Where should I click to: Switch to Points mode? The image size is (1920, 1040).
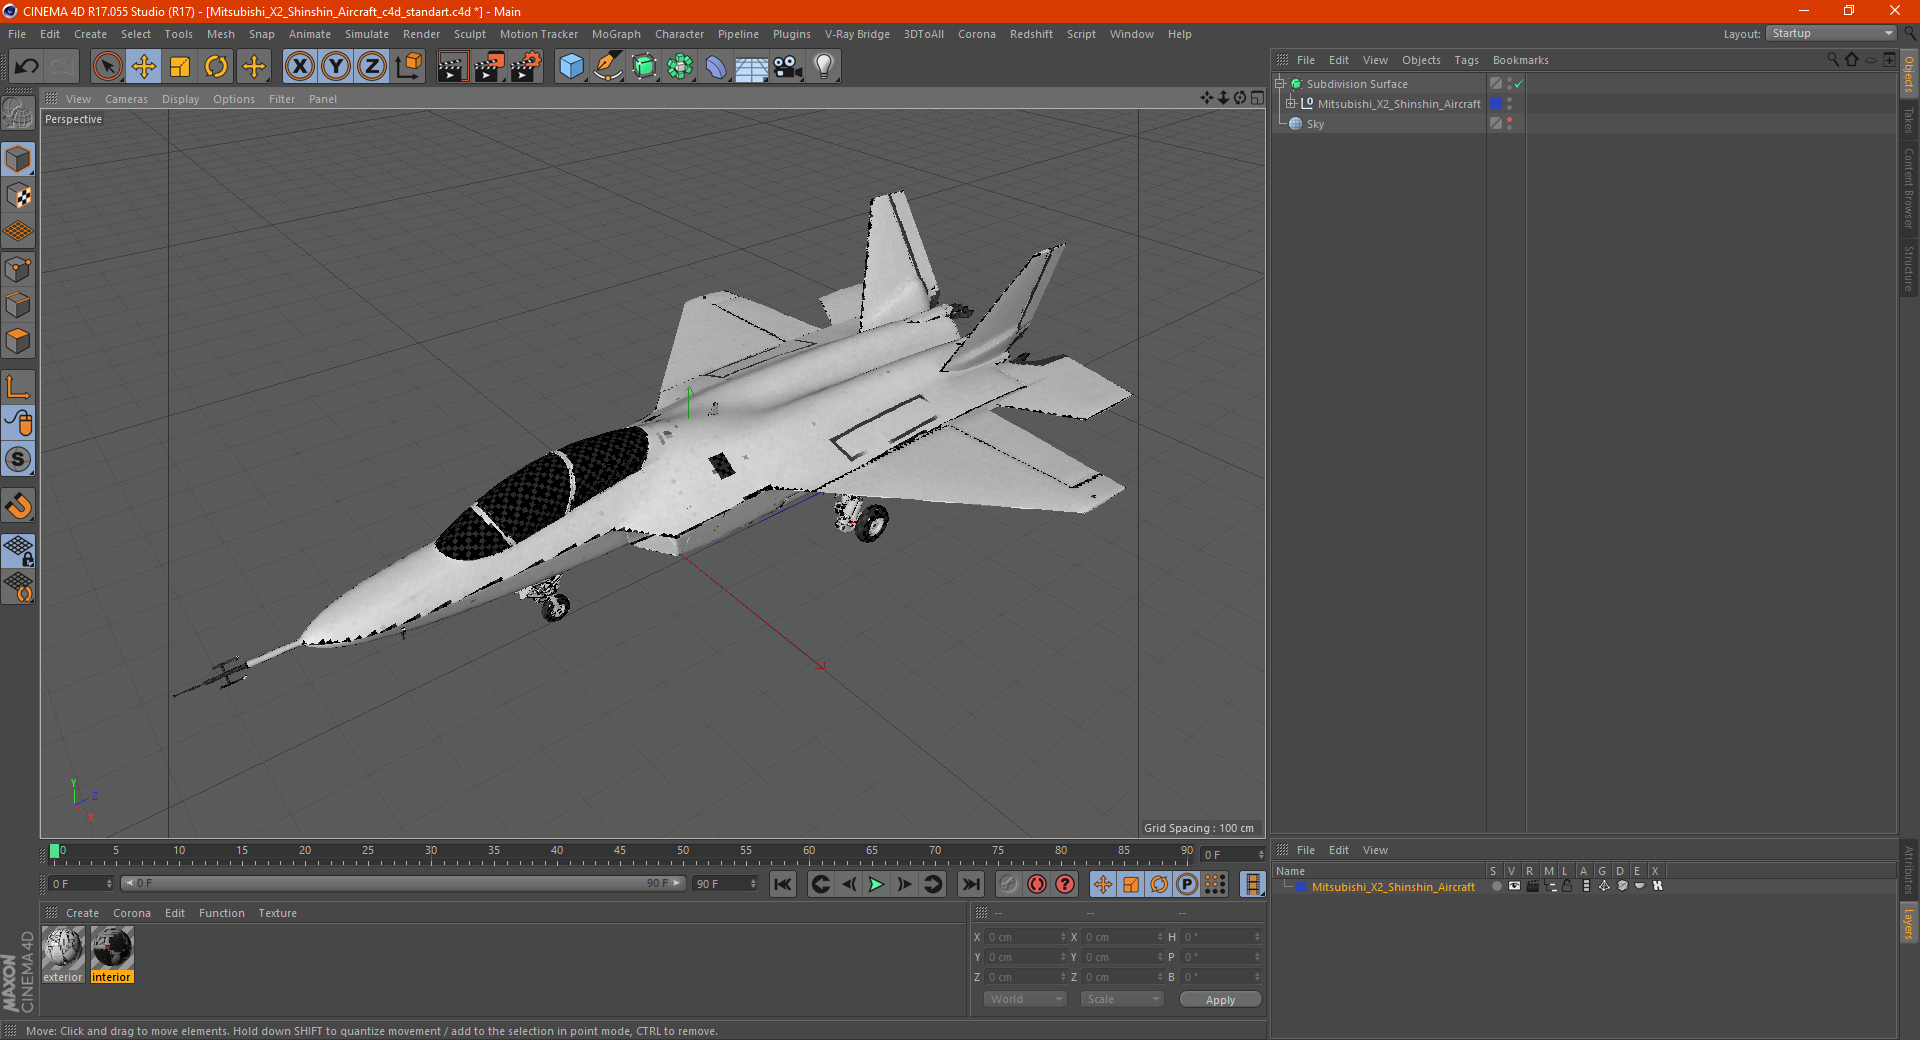[18, 269]
